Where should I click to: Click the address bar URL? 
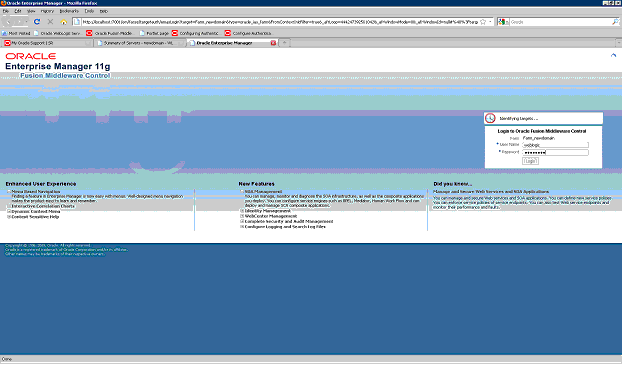280,22
